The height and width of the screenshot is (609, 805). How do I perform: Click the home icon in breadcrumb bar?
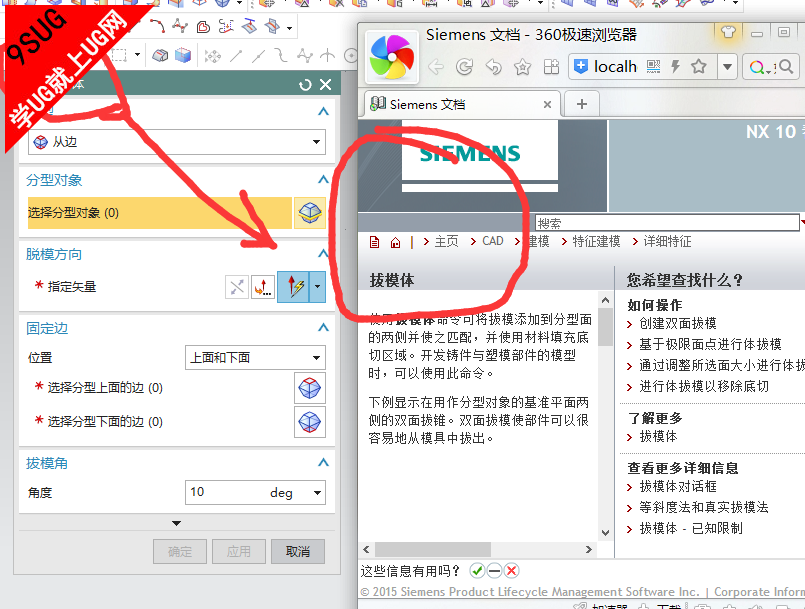pos(395,242)
